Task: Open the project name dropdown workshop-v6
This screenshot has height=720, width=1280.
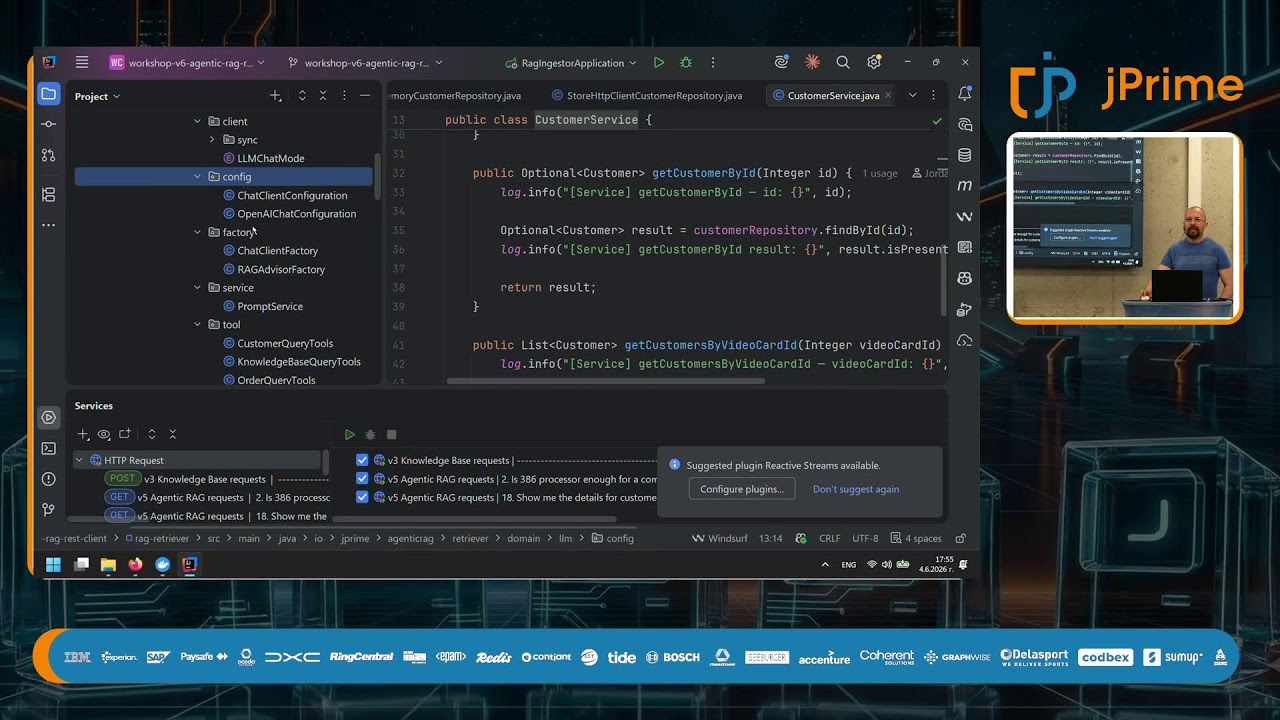Action: [187, 62]
